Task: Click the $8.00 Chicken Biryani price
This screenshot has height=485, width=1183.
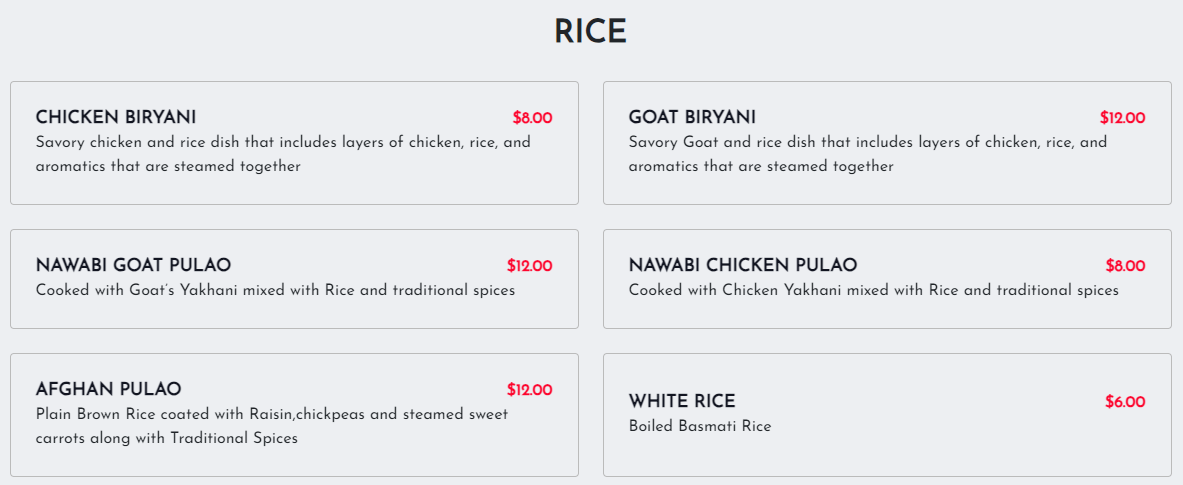Action: pos(532,118)
